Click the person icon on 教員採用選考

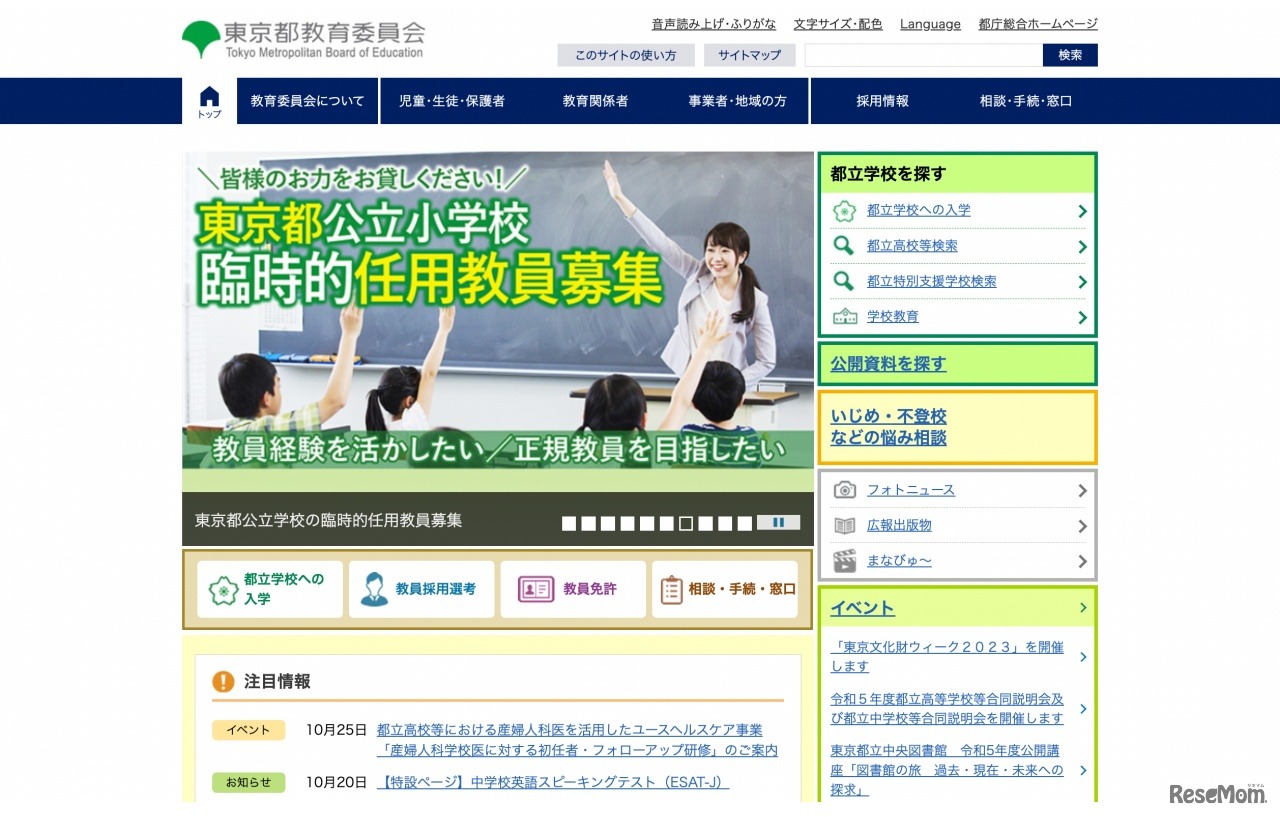click(372, 589)
